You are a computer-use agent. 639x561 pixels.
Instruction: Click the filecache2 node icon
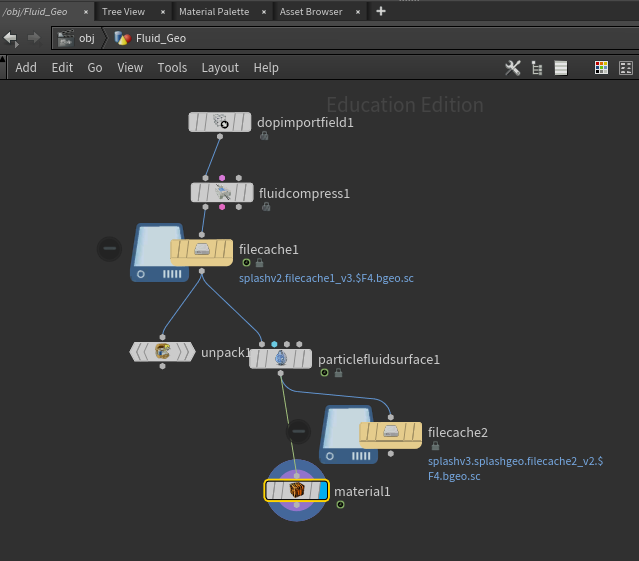click(x=390, y=435)
